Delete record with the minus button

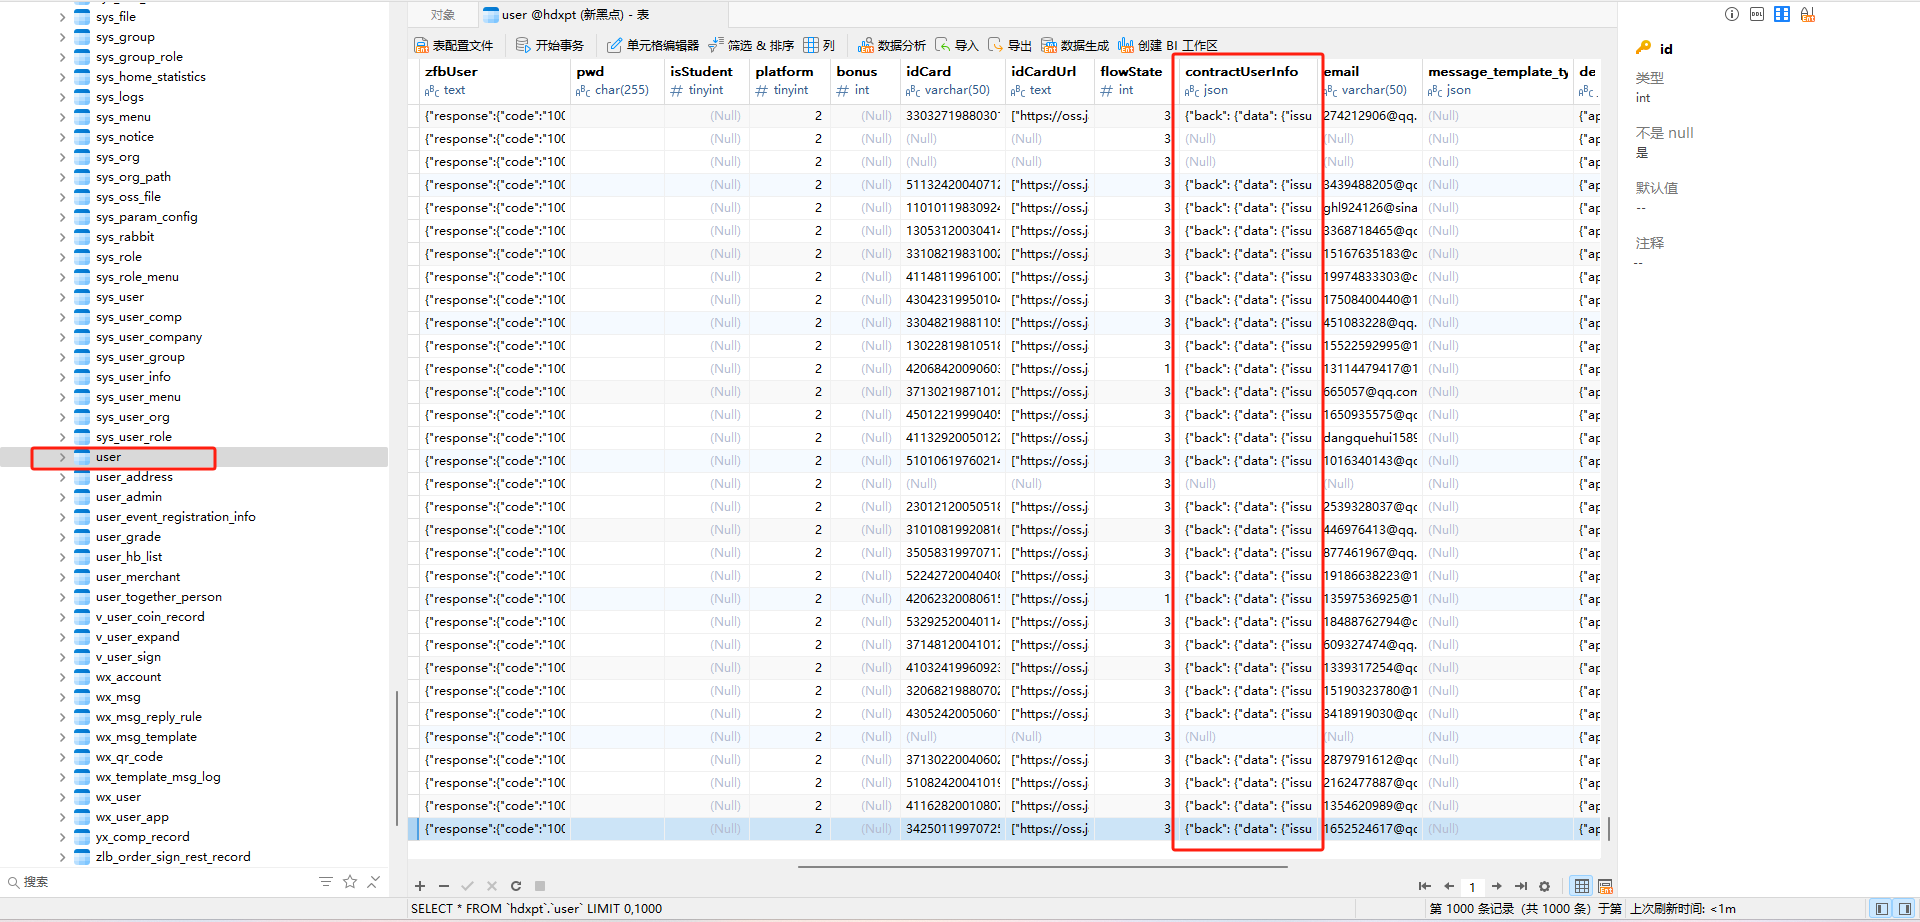coord(444,886)
